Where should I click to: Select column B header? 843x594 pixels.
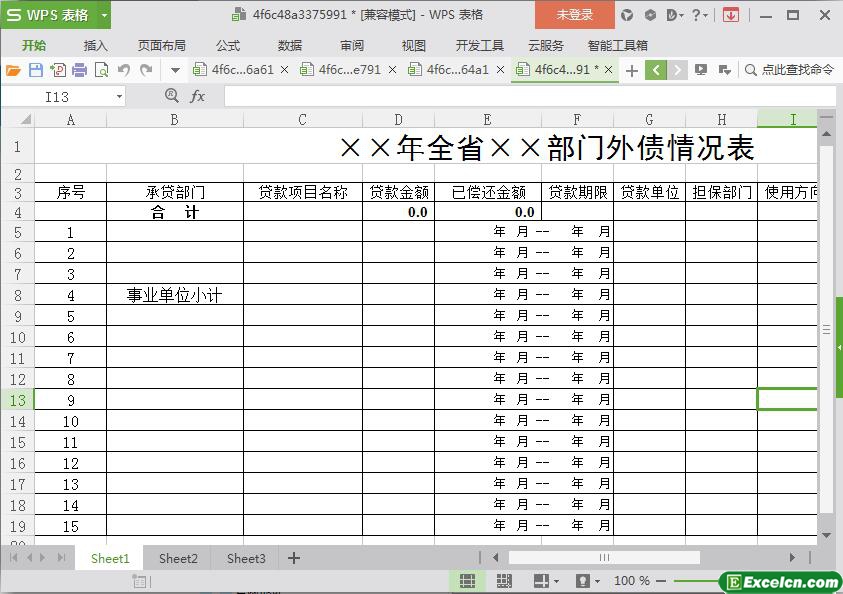(x=175, y=119)
